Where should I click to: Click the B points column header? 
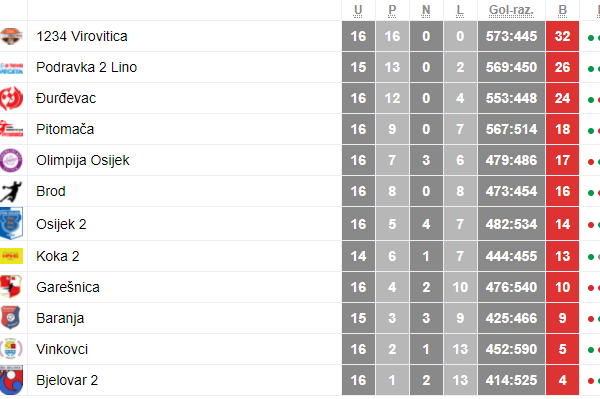(x=562, y=10)
